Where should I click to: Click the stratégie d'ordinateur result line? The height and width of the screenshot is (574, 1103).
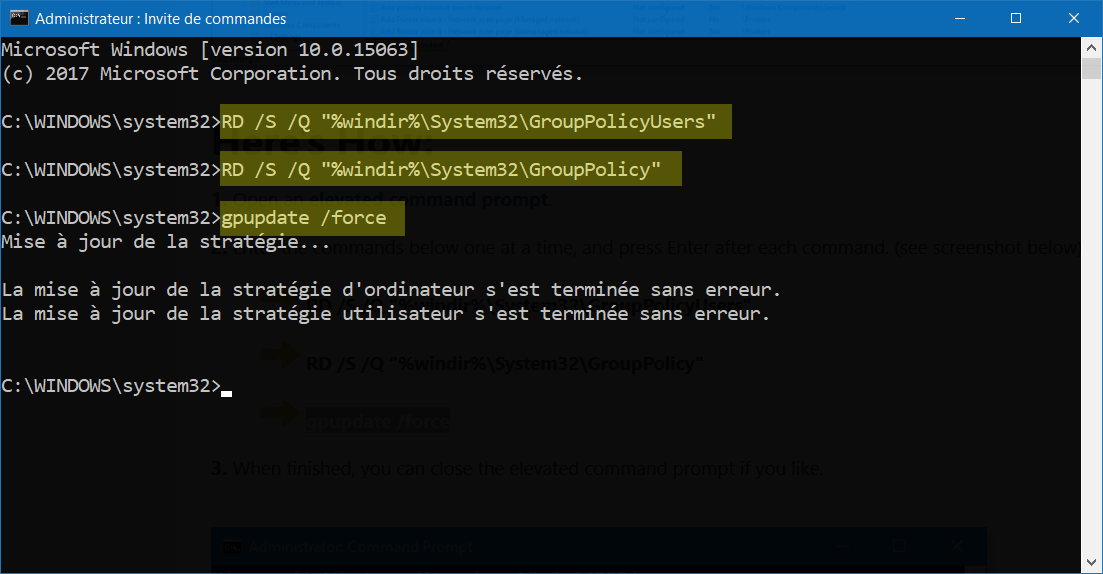(391, 290)
